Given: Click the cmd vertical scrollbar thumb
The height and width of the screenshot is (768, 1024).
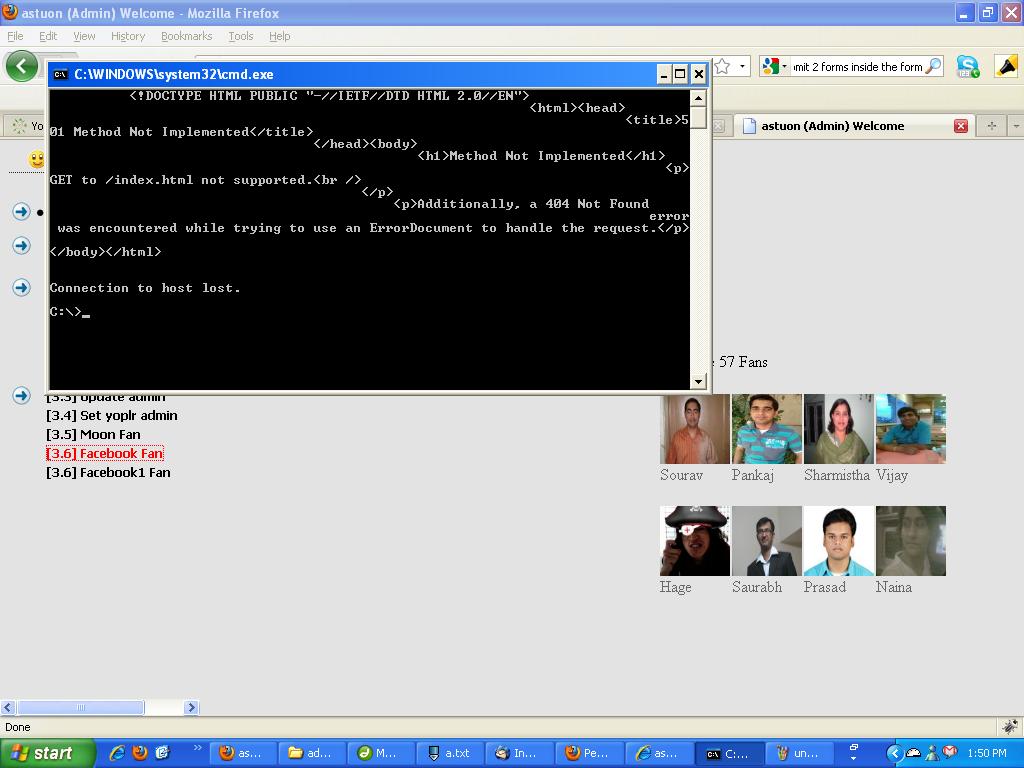Looking at the screenshot, I should (698, 118).
